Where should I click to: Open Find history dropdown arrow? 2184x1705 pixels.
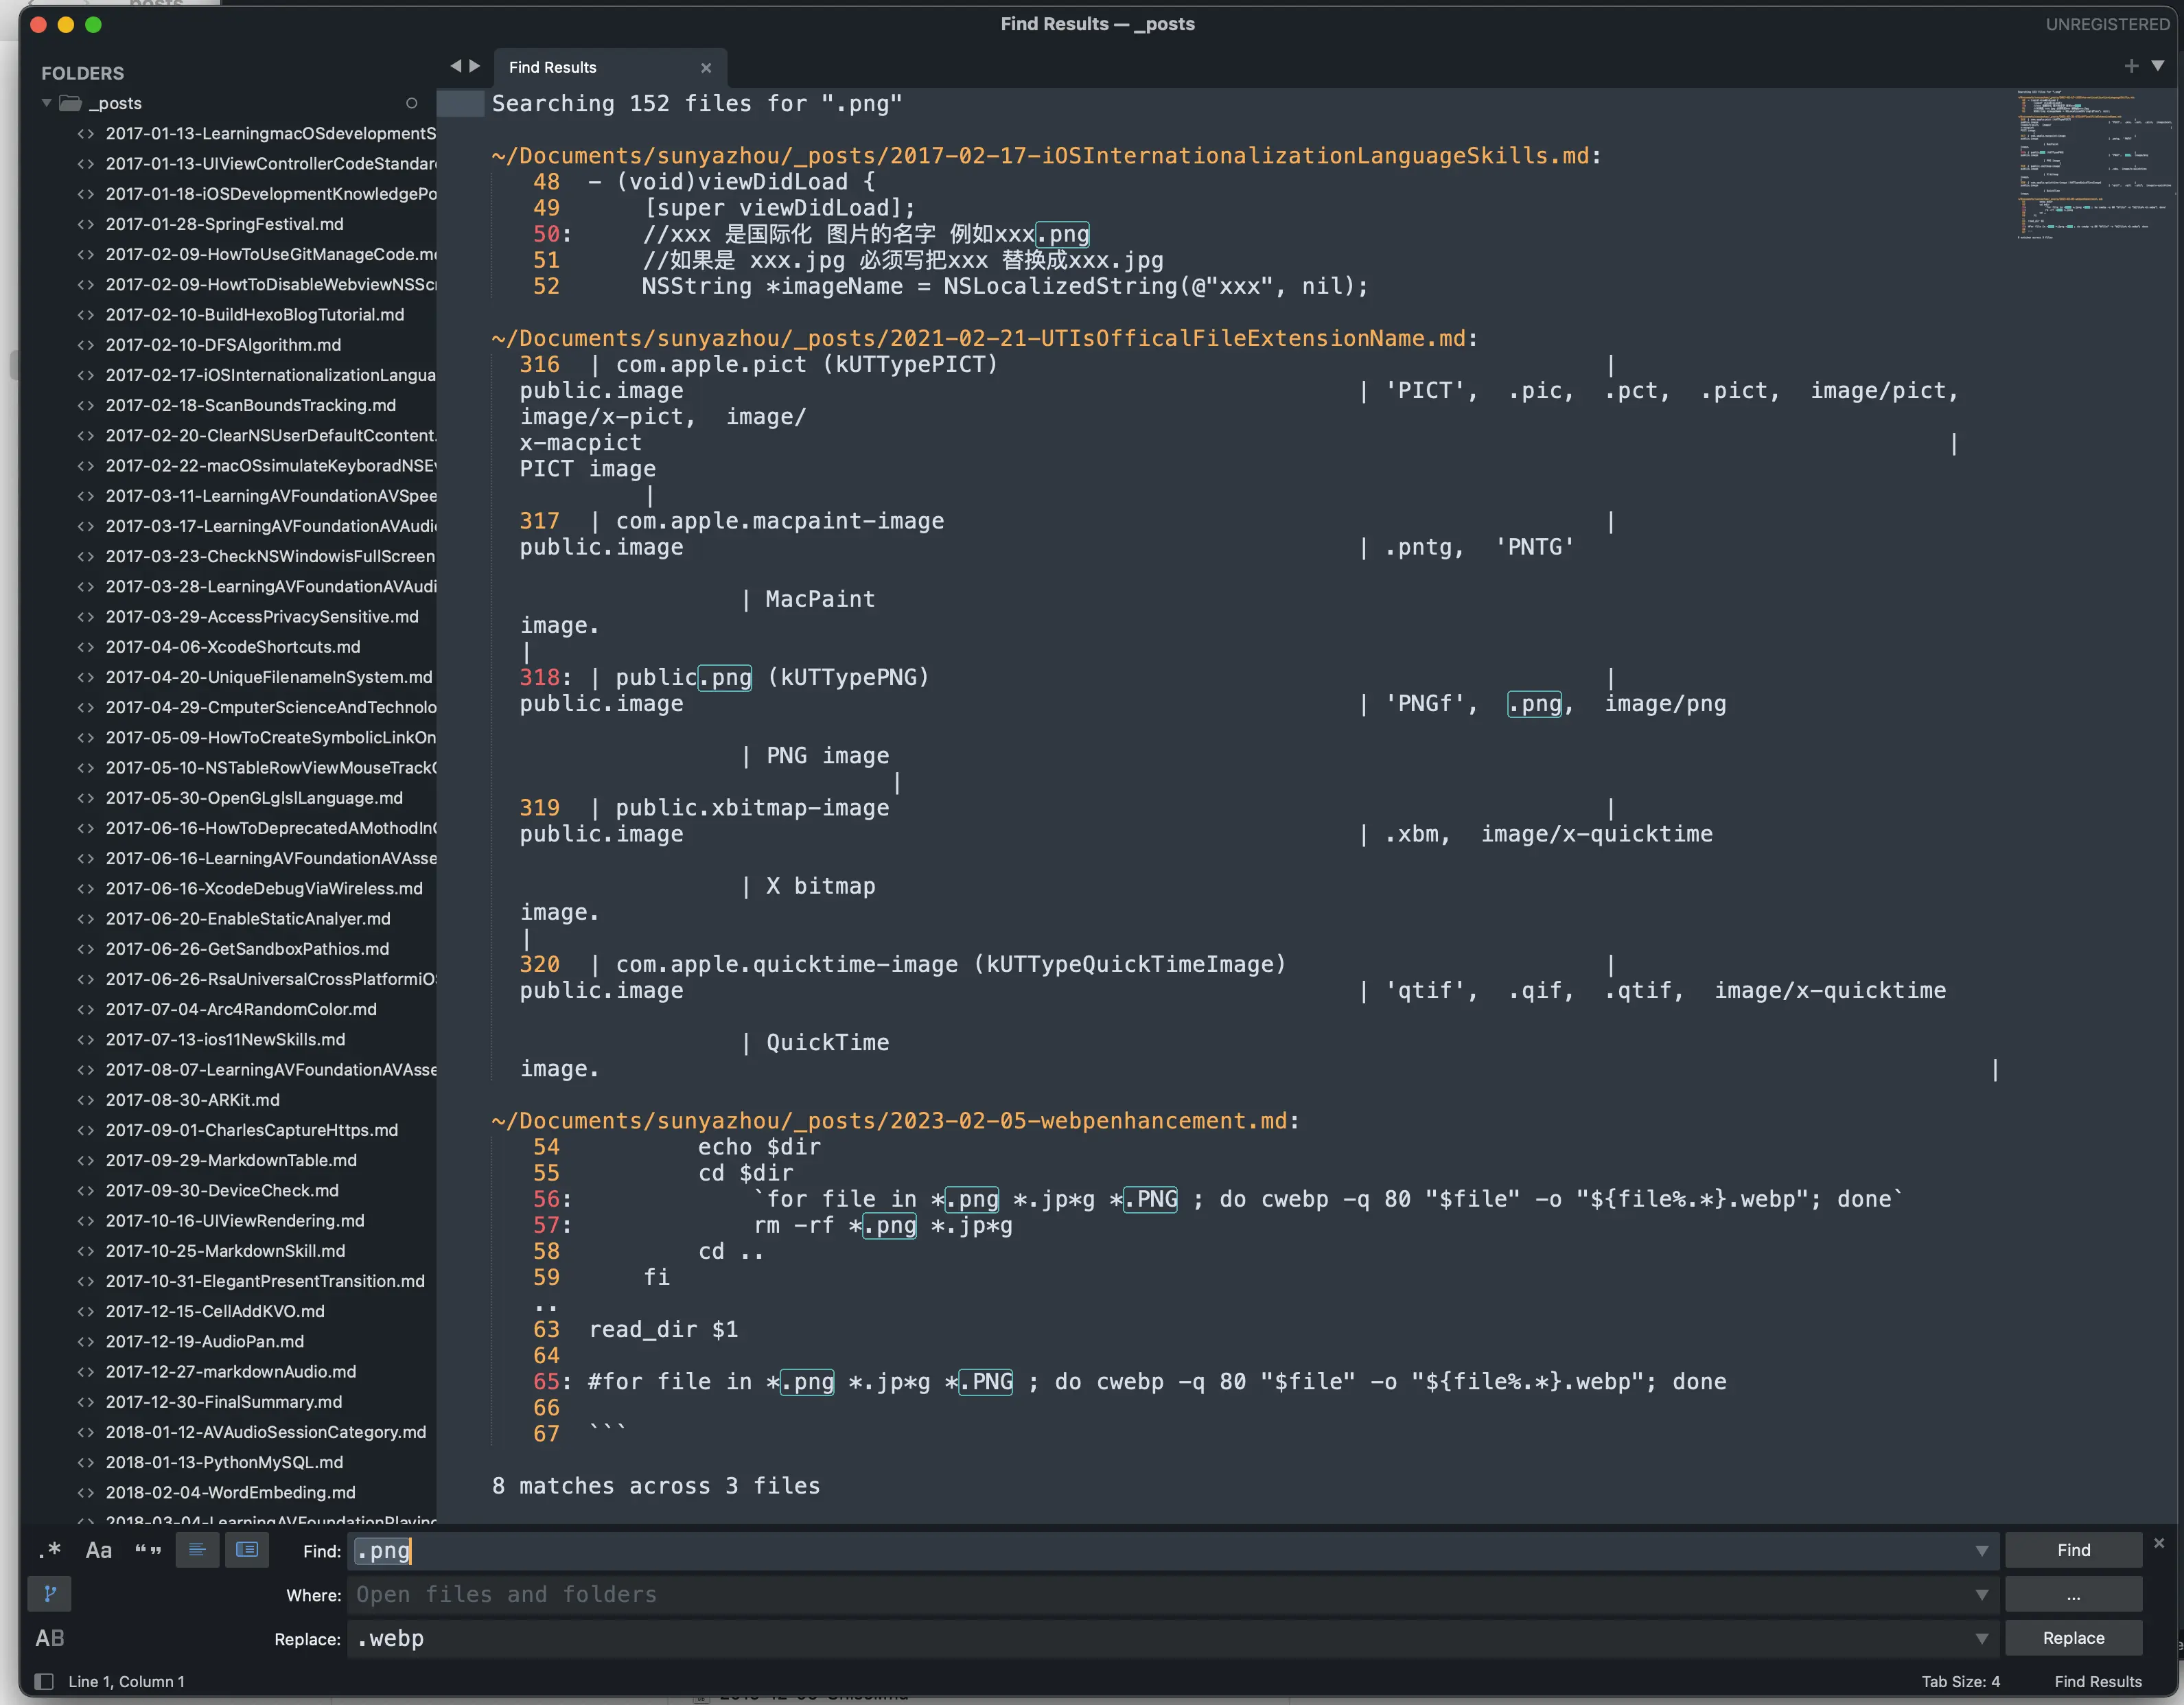1981,1550
